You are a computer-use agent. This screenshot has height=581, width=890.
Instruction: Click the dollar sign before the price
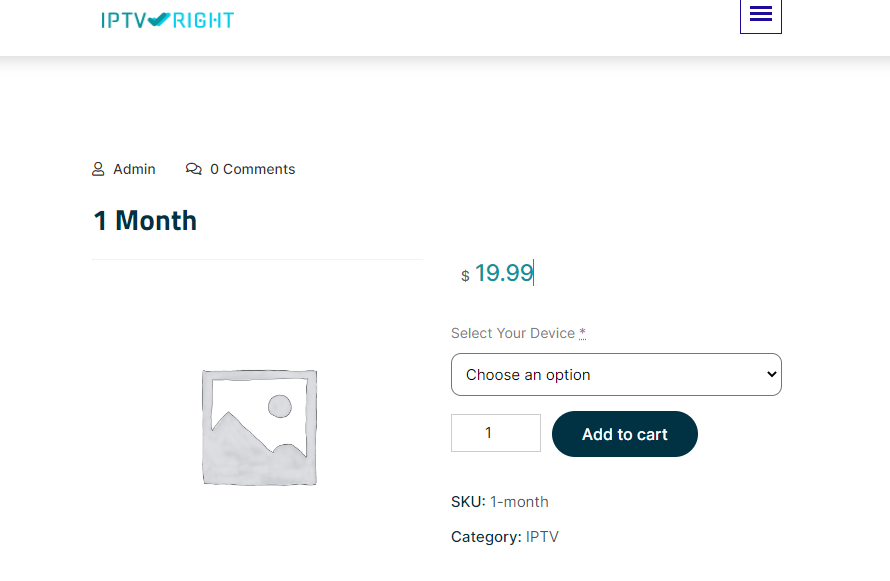click(465, 276)
